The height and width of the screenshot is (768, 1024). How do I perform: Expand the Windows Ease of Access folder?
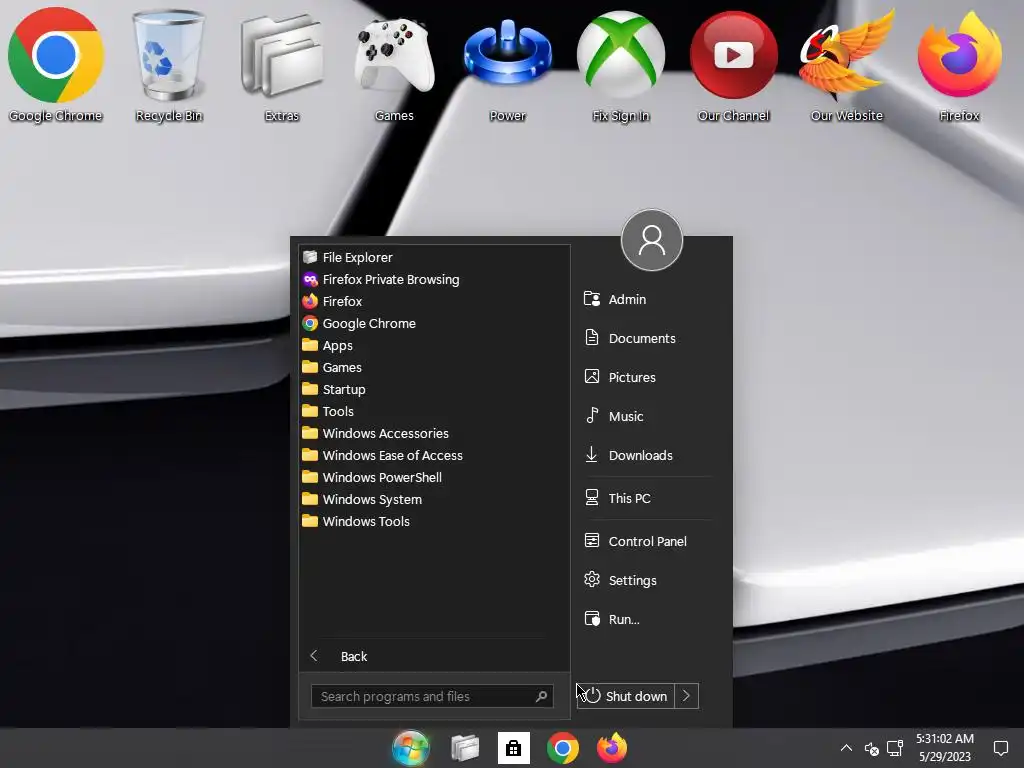pos(434,455)
